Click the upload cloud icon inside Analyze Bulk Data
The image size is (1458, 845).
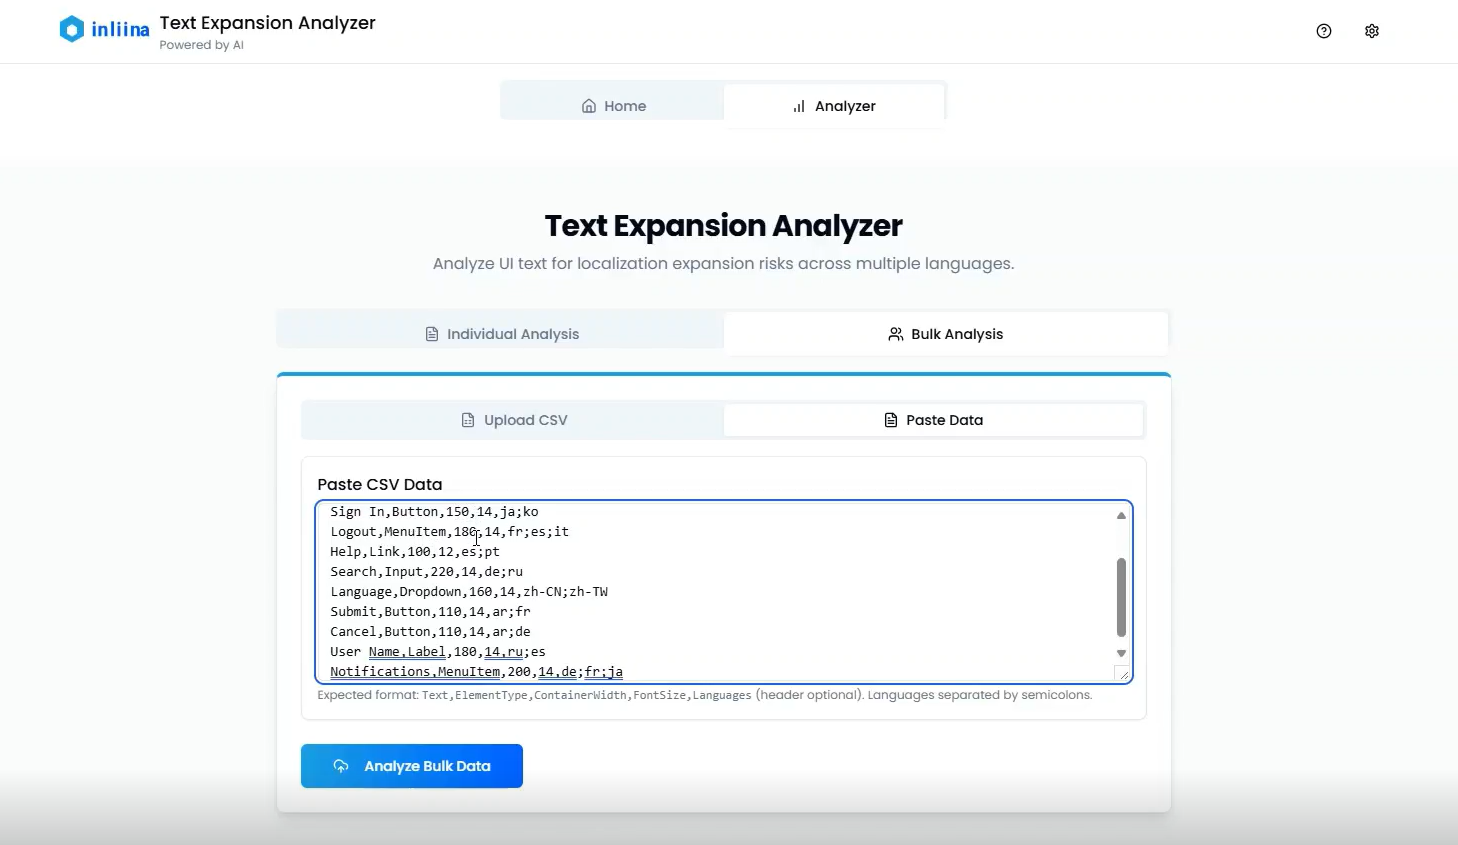340,766
